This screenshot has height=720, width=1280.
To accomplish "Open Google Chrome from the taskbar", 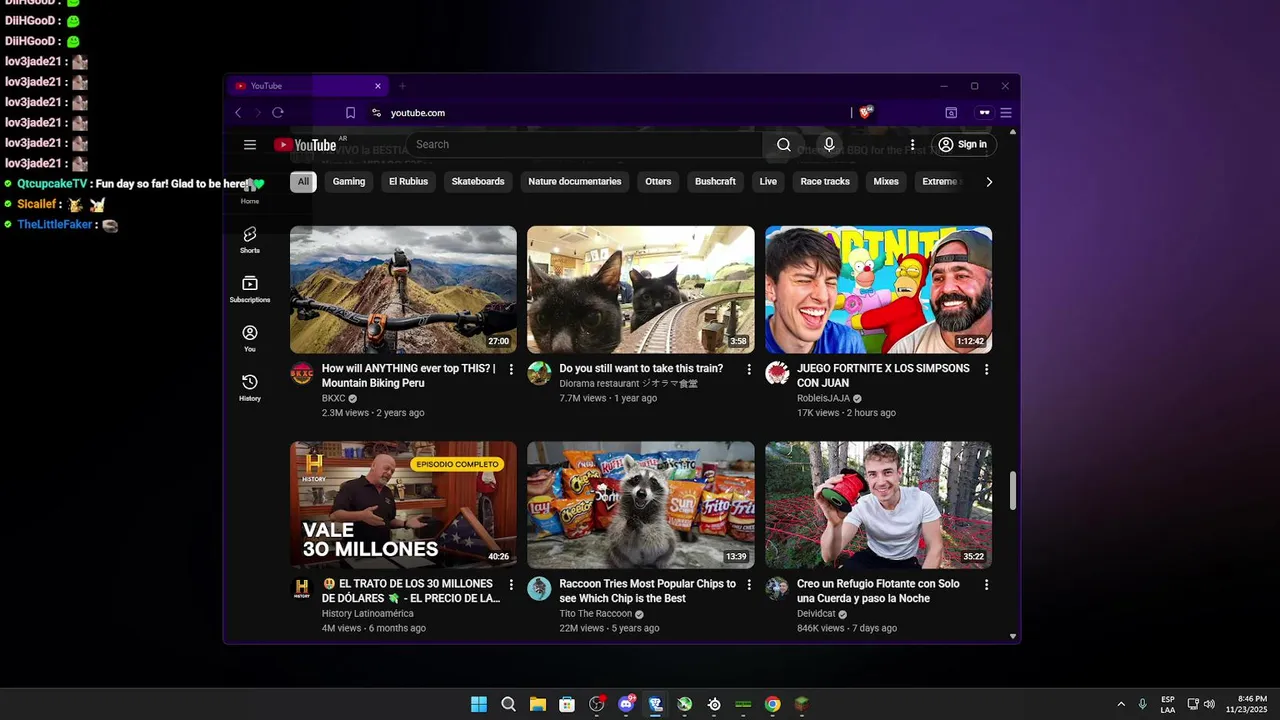I will (772, 704).
